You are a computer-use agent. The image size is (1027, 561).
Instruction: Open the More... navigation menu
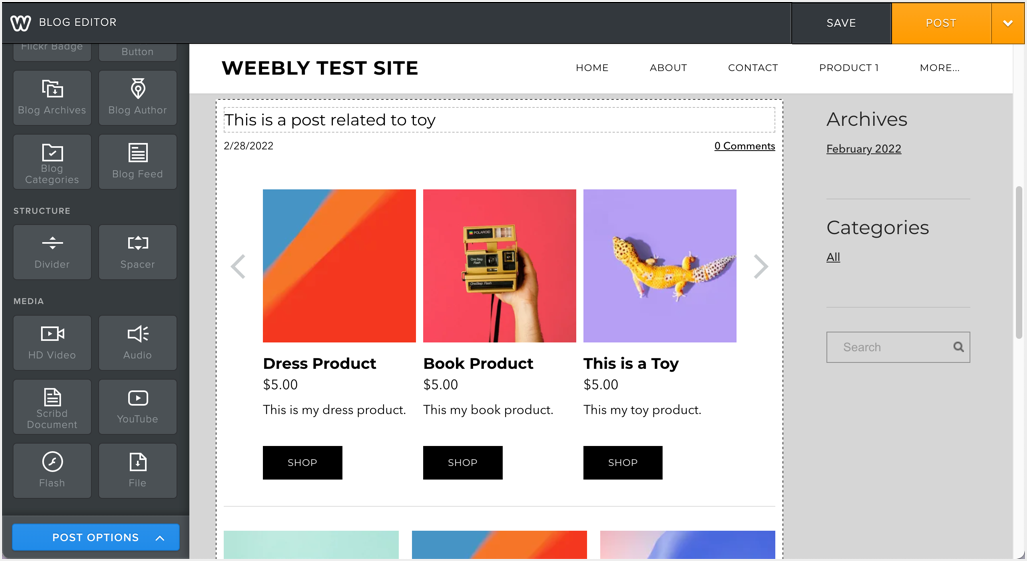tap(939, 68)
